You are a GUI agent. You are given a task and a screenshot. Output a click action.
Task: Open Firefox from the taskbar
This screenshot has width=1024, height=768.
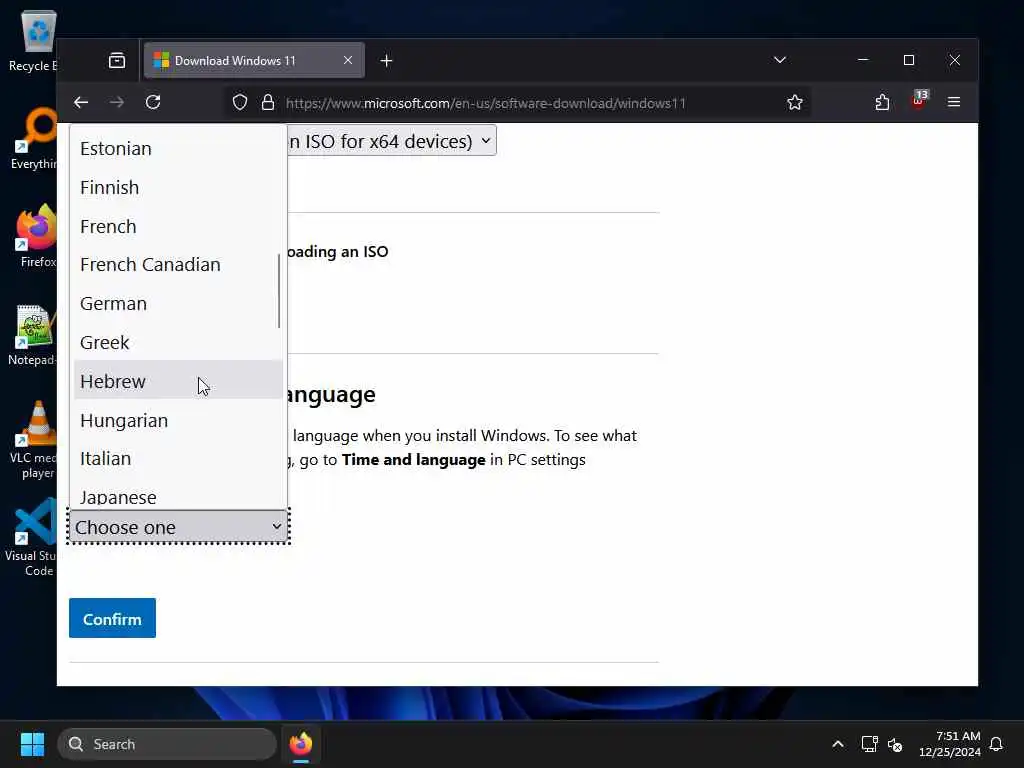click(x=301, y=744)
